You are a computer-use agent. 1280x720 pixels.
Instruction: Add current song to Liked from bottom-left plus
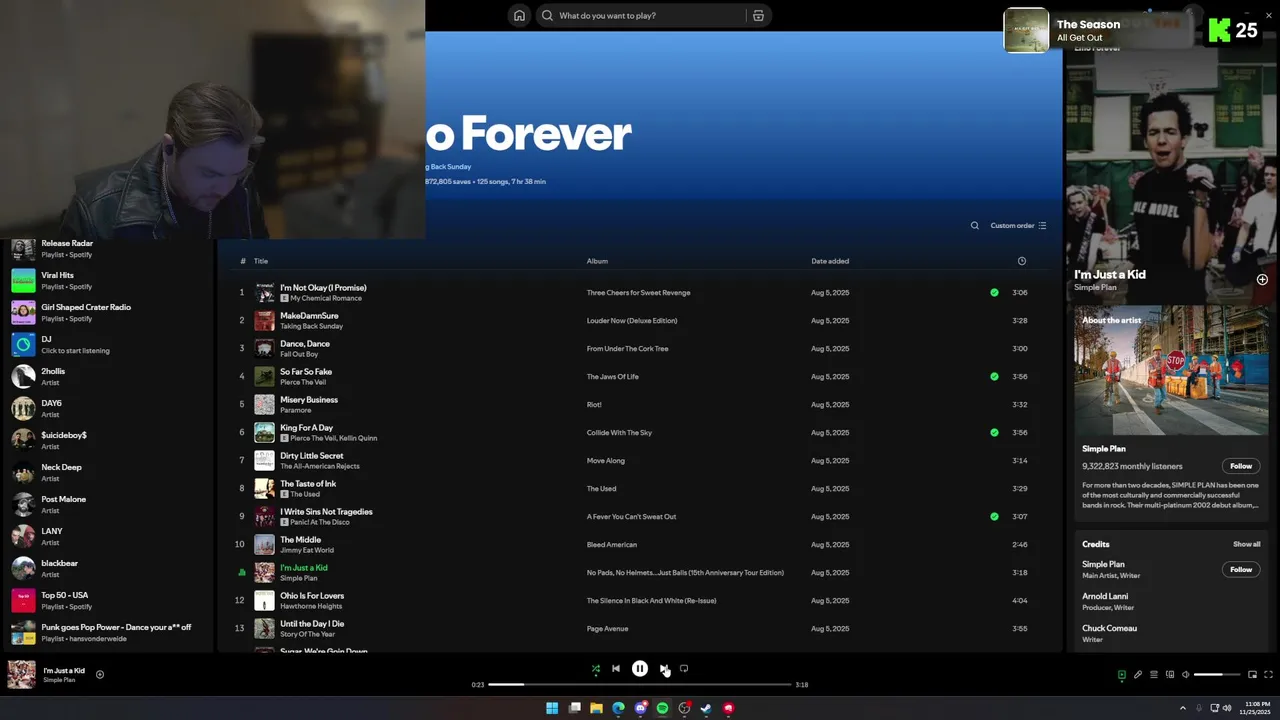pos(100,675)
